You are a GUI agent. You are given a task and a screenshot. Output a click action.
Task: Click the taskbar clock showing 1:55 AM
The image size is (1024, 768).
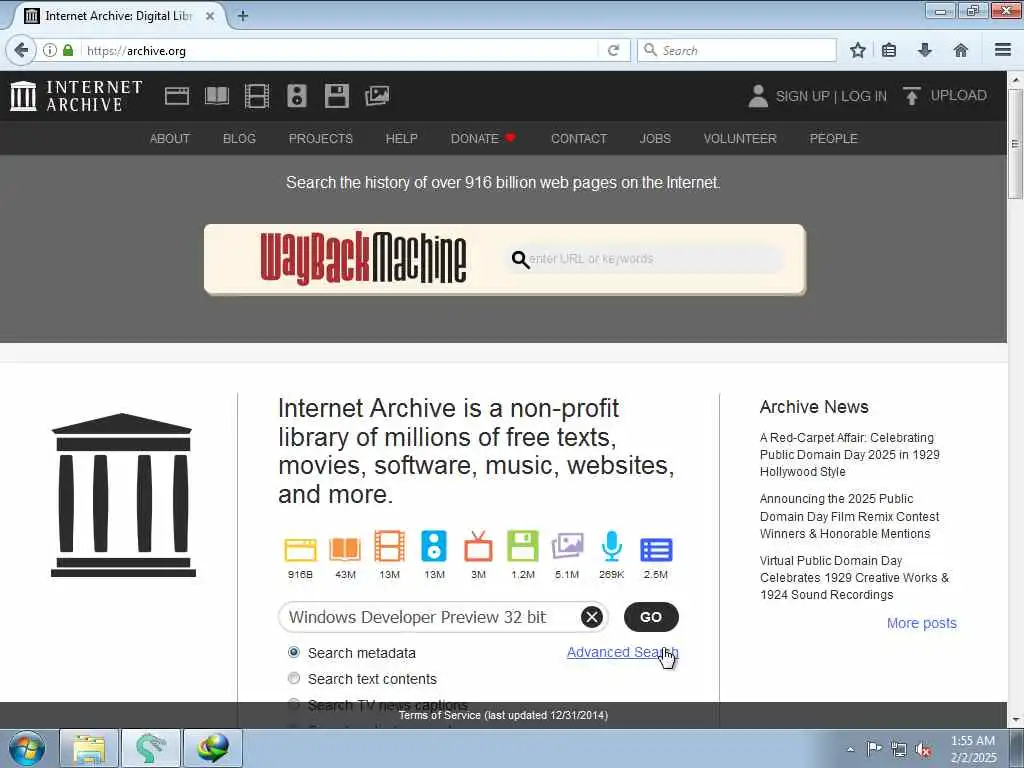click(x=973, y=749)
